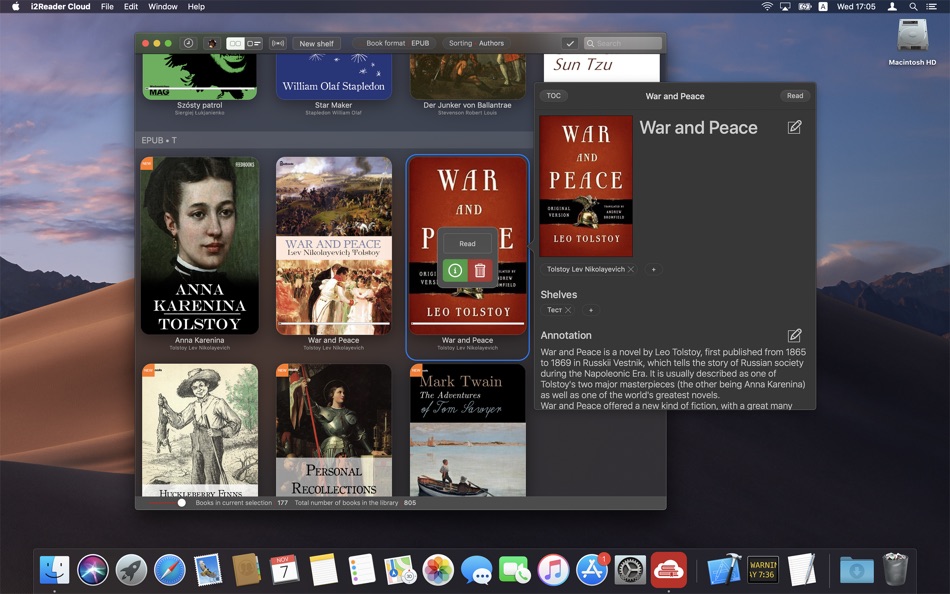Focus the library Search field
The height and width of the screenshot is (594, 950).
[x=623, y=43]
